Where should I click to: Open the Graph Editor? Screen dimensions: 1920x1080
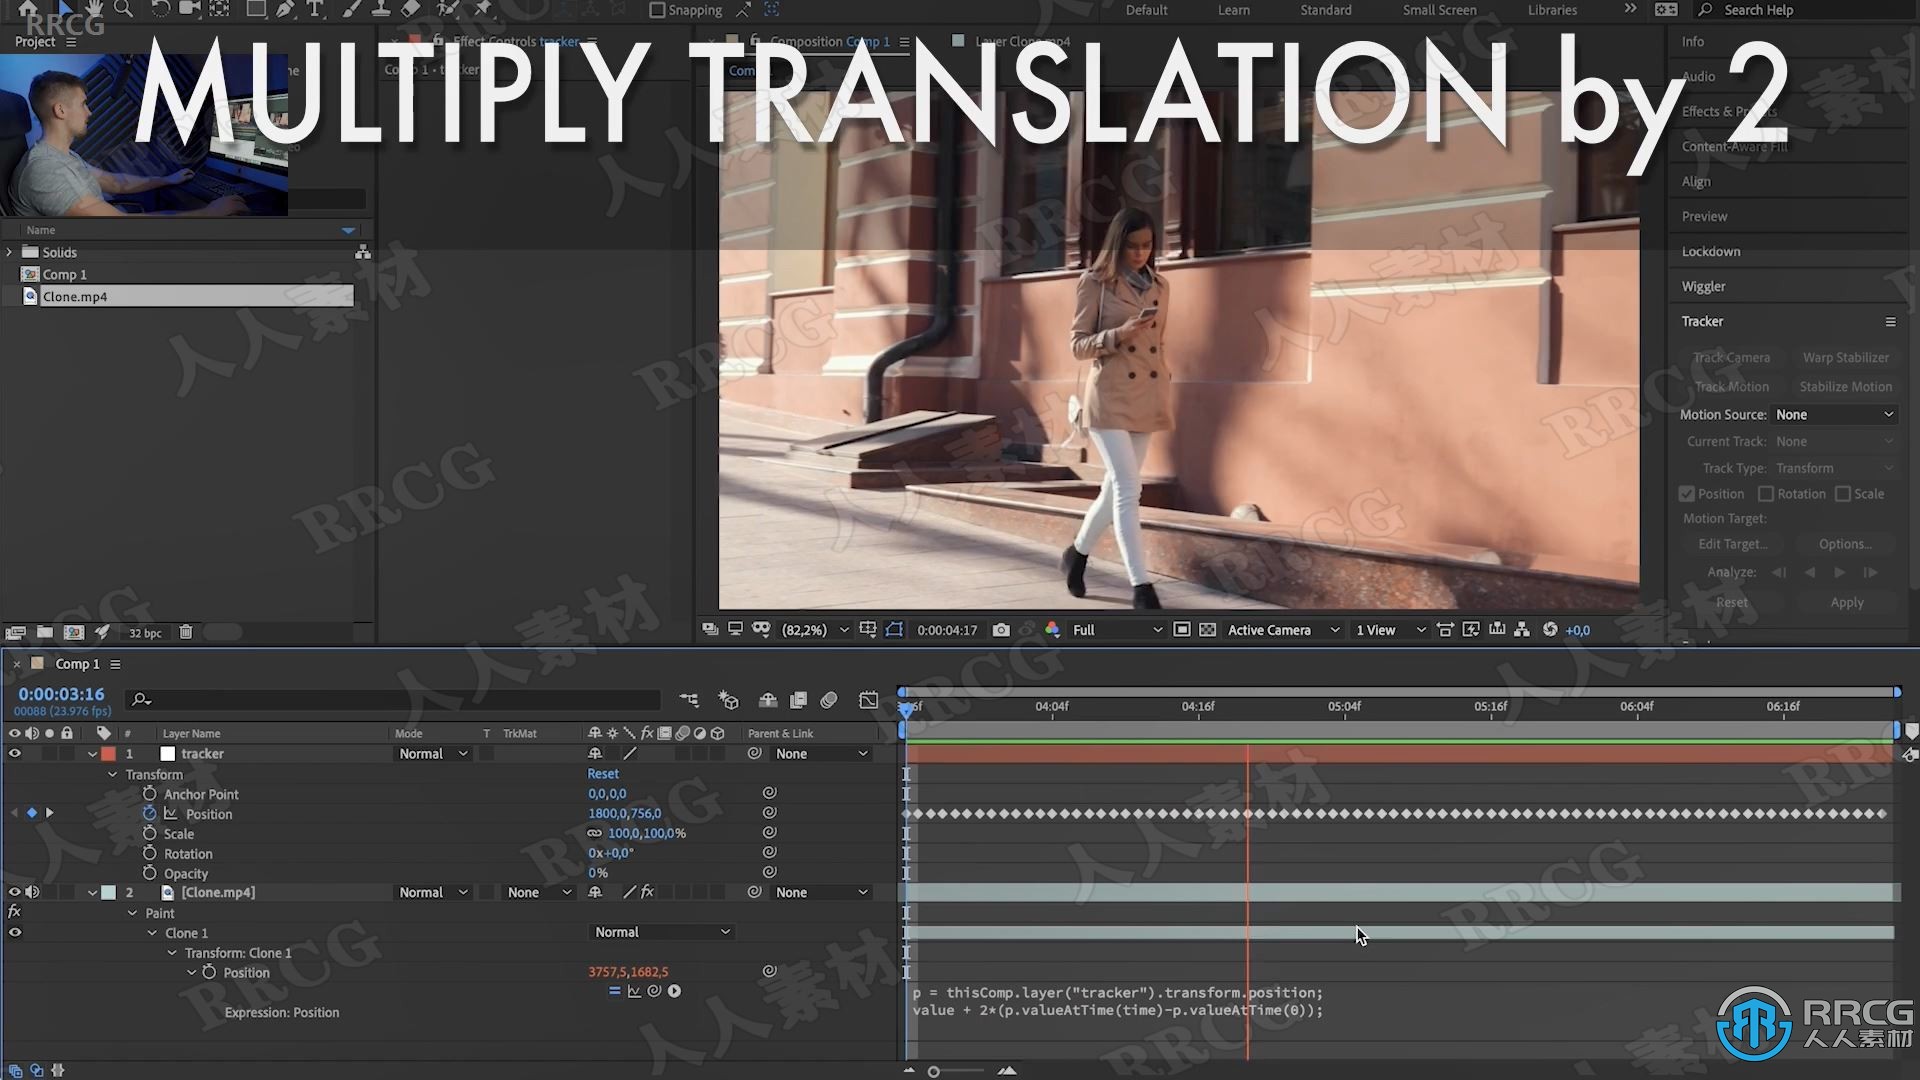pyautogui.click(x=868, y=700)
